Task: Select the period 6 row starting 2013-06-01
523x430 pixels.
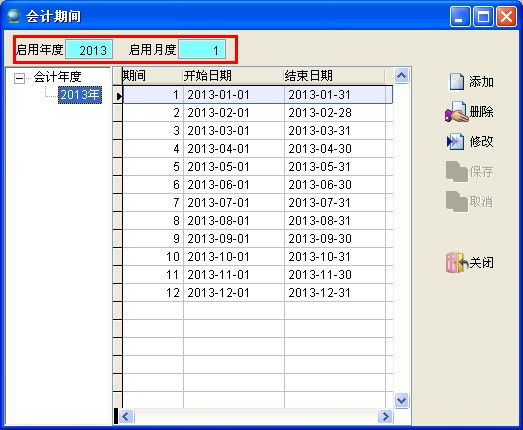Action: [257, 184]
